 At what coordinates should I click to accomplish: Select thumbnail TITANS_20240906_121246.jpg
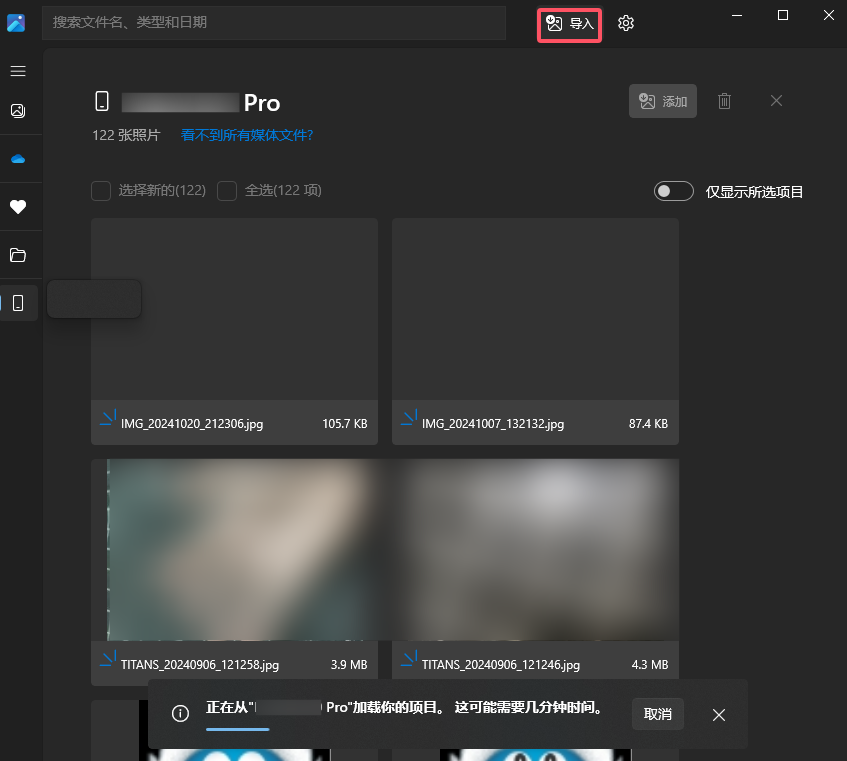535,550
